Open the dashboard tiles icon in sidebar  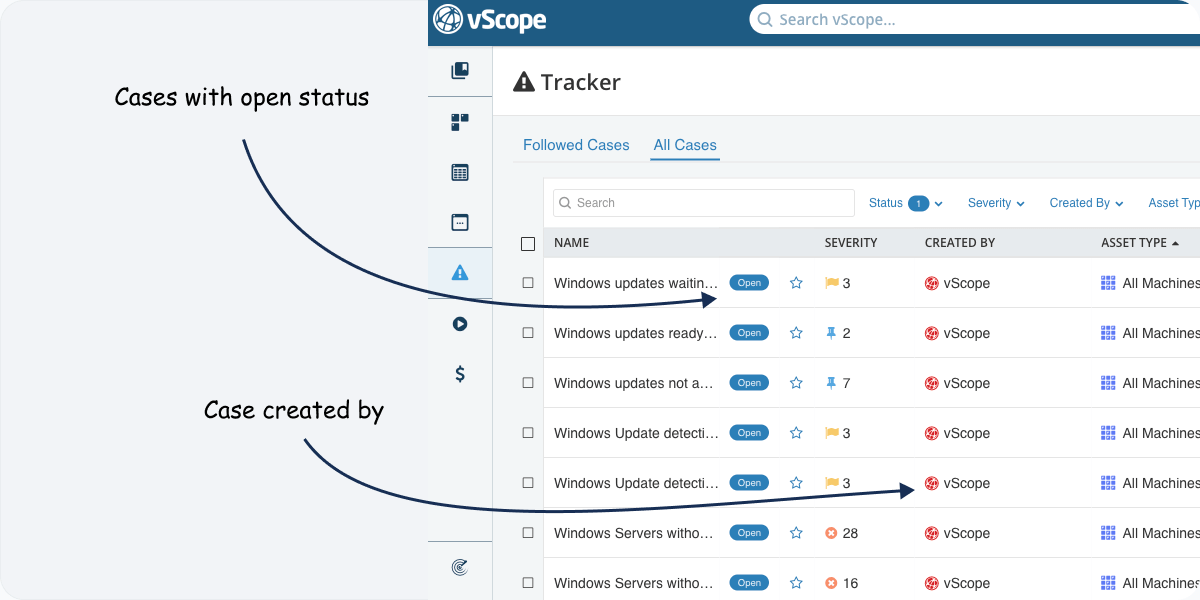[x=460, y=122]
